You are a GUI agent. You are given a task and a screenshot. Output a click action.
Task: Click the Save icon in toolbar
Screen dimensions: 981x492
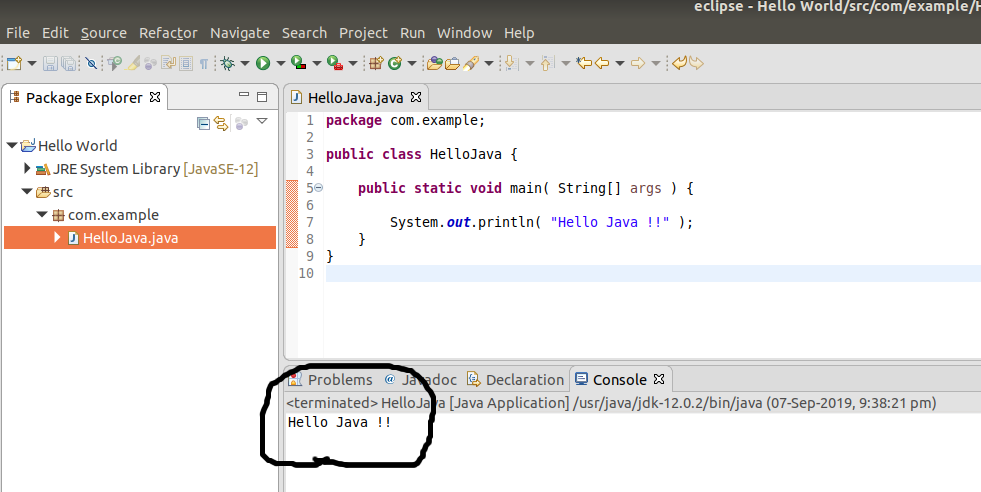(50, 63)
